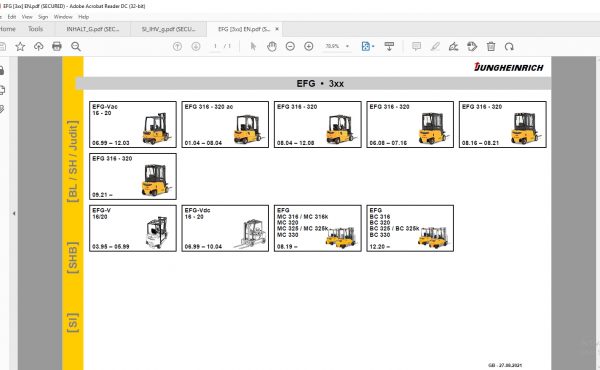Image resolution: width=600 pixels, height=370 pixels.
Task: Open the Sign menu
Action: pos(43,17)
